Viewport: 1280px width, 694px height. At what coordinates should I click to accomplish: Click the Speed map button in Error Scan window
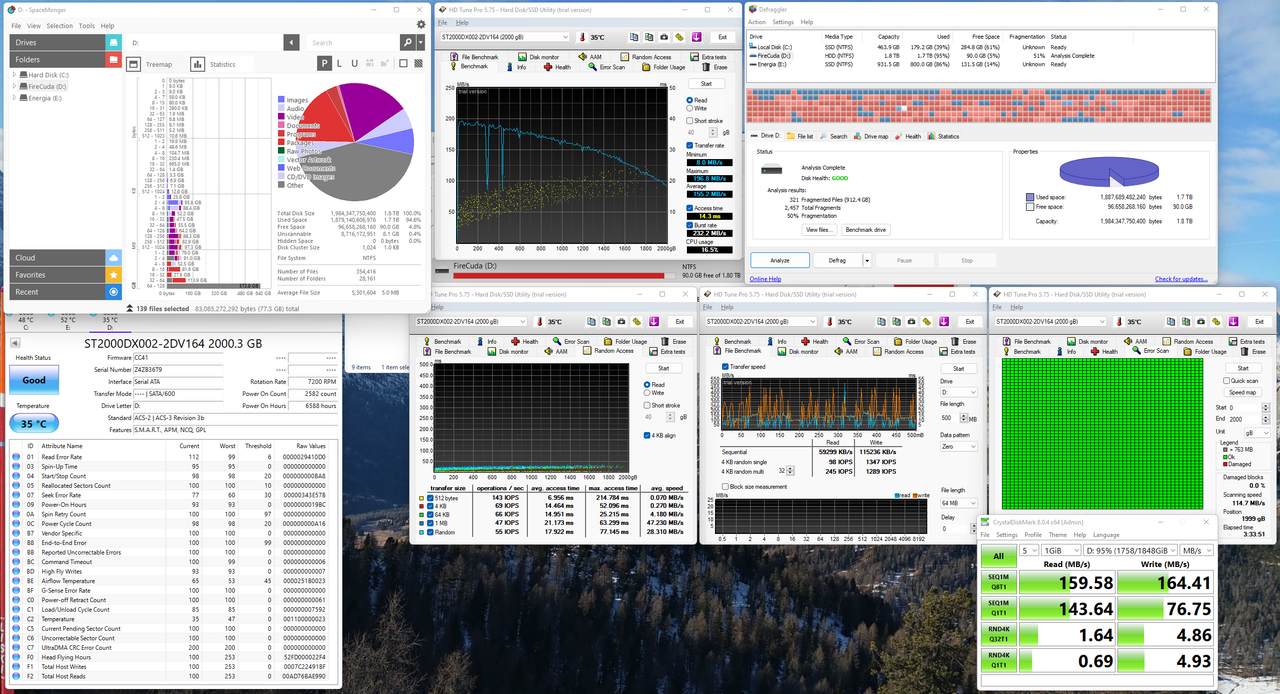(1242, 392)
